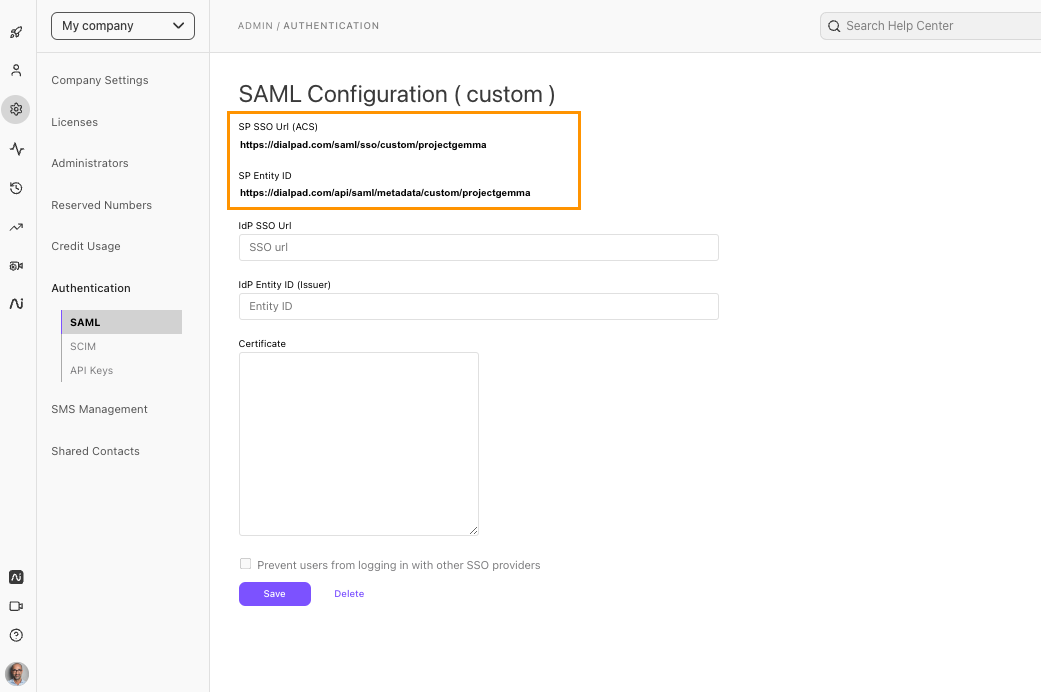Open the Licenses section
Image resolution: width=1041 pixels, height=692 pixels.
(74, 122)
